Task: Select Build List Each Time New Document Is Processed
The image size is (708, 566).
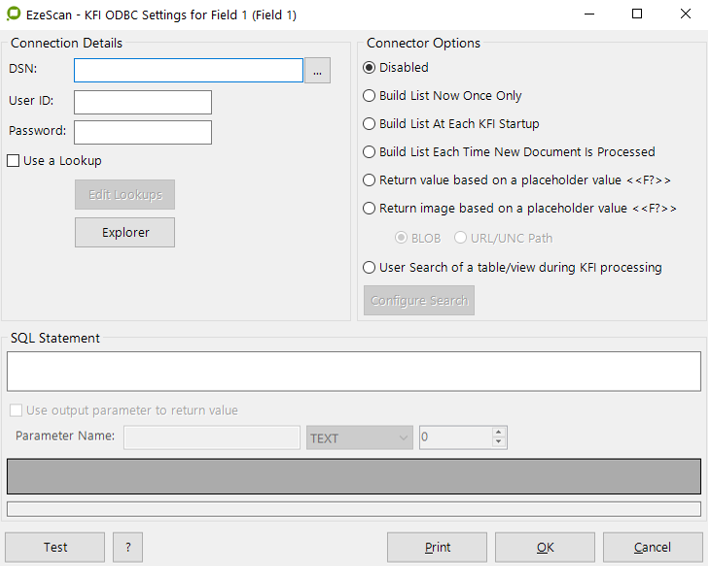Action: (x=370, y=152)
